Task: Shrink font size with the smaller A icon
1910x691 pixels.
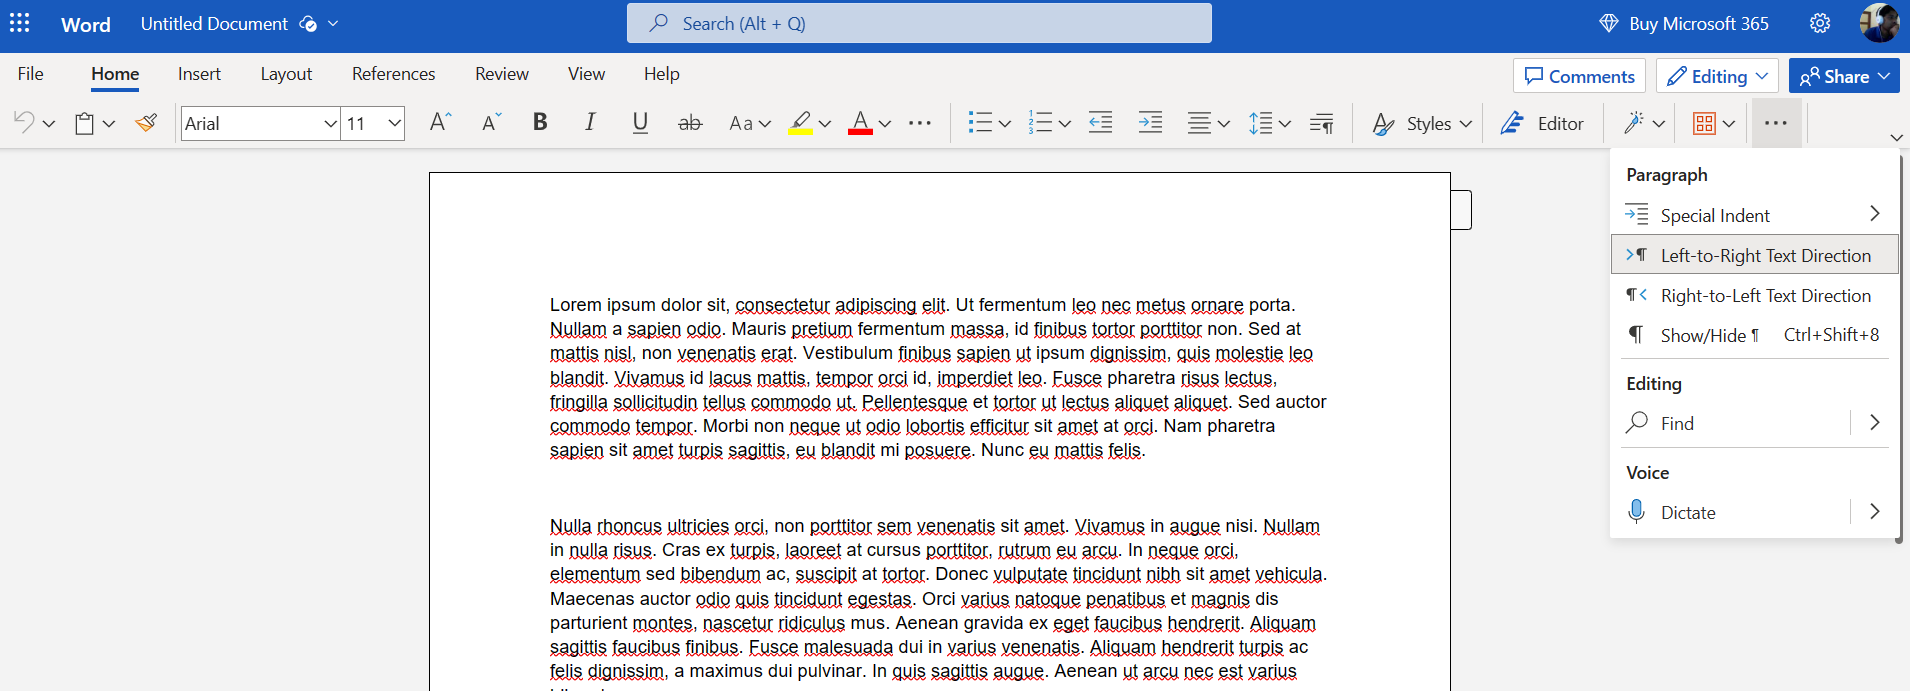Action: [491, 123]
